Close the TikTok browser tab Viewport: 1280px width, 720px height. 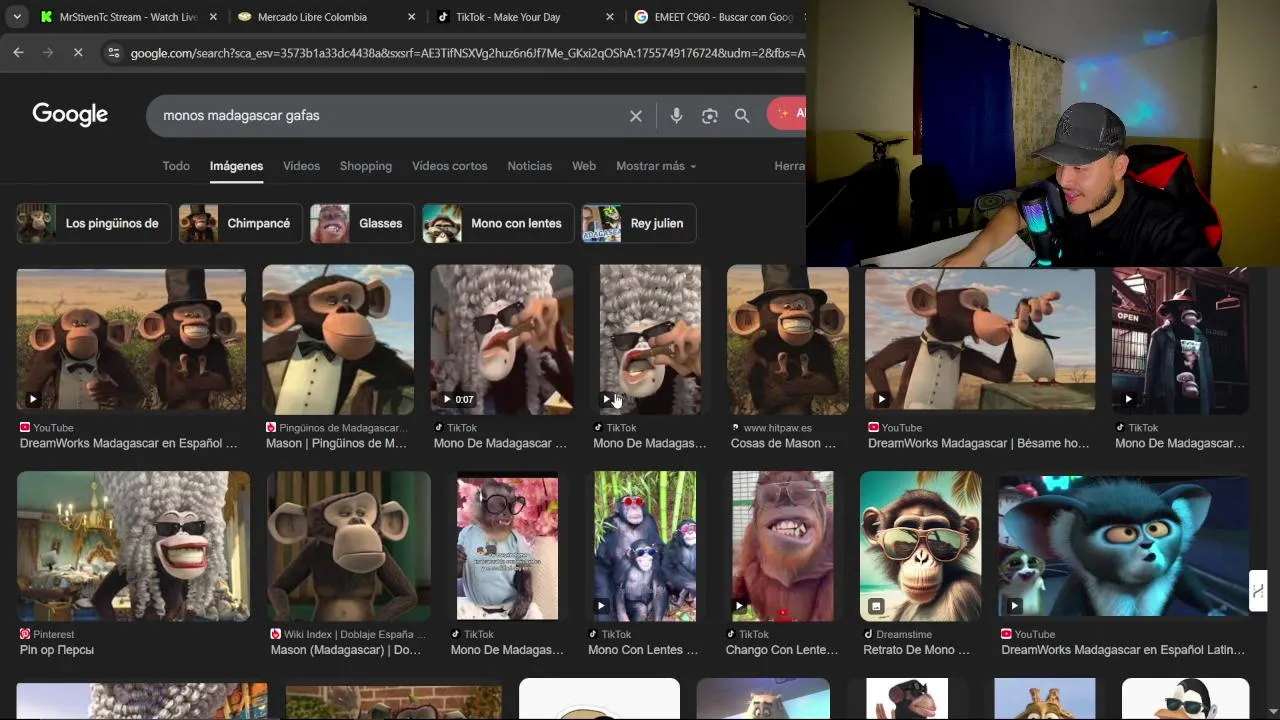(611, 17)
